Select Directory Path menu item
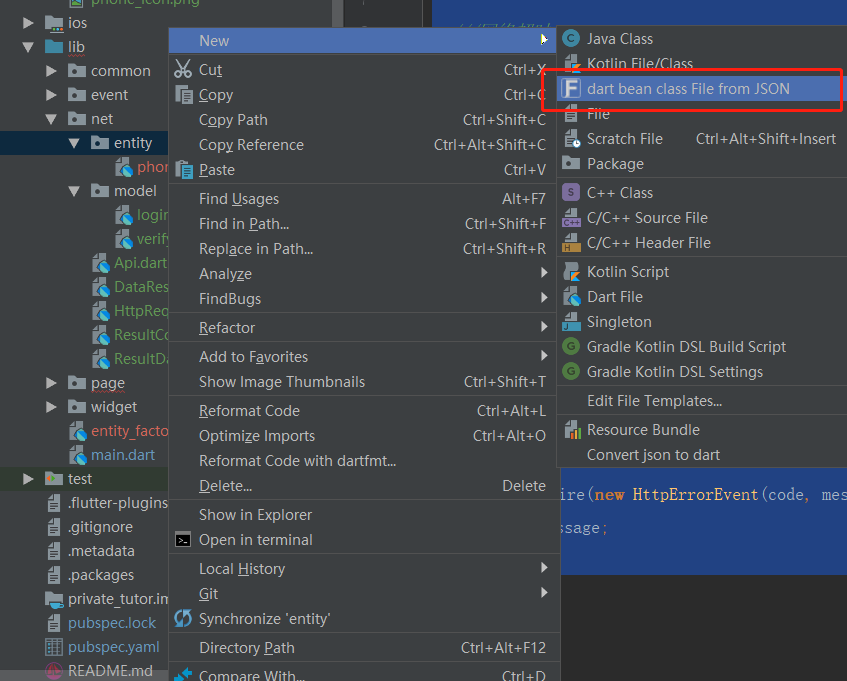This screenshot has height=681, width=847. coord(362,648)
